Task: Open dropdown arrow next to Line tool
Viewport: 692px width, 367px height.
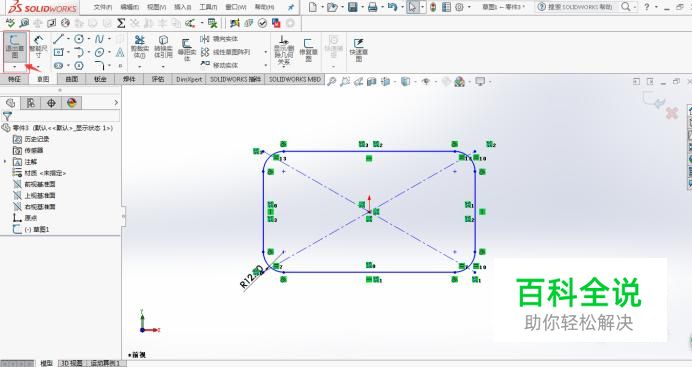Action: [68, 39]
